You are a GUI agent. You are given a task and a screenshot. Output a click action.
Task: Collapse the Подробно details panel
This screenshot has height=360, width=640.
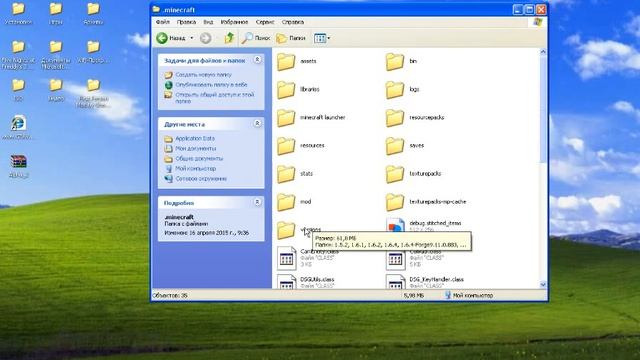pyautogui.click(x=258, y=202)
